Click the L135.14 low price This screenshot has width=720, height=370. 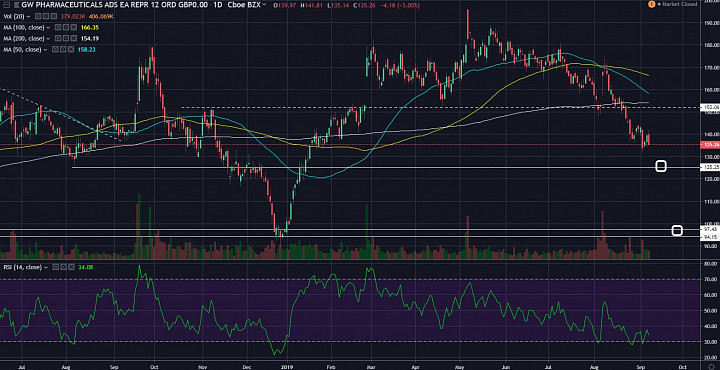point(338,6)
